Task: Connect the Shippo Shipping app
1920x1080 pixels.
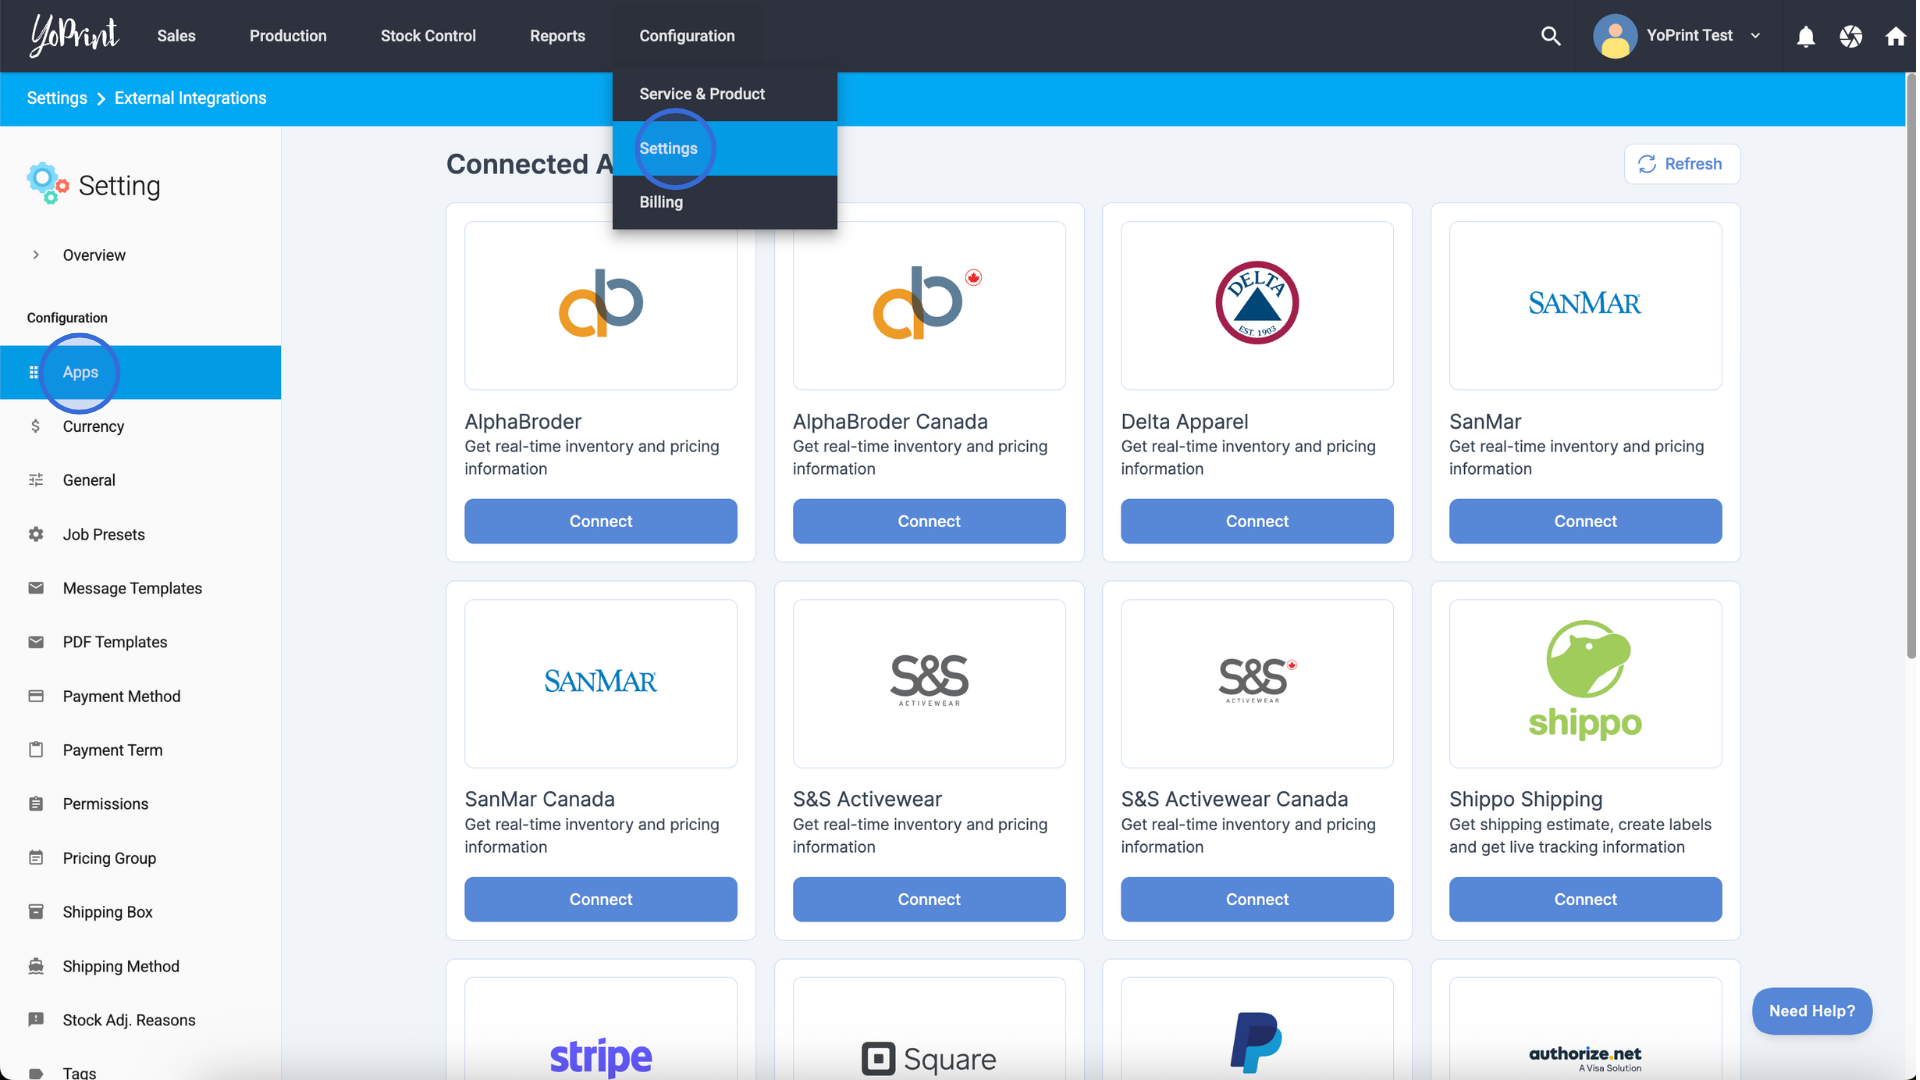Action: [1585, 899]
